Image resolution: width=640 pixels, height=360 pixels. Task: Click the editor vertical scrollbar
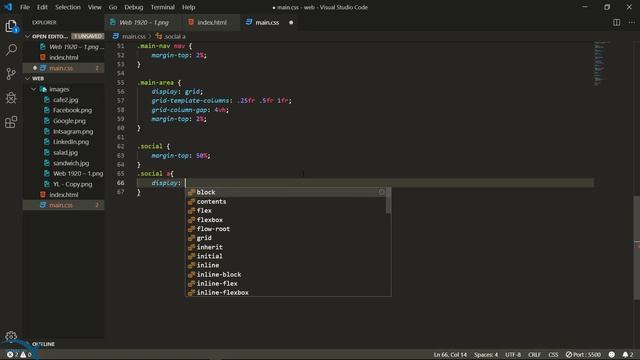(637, 247)
